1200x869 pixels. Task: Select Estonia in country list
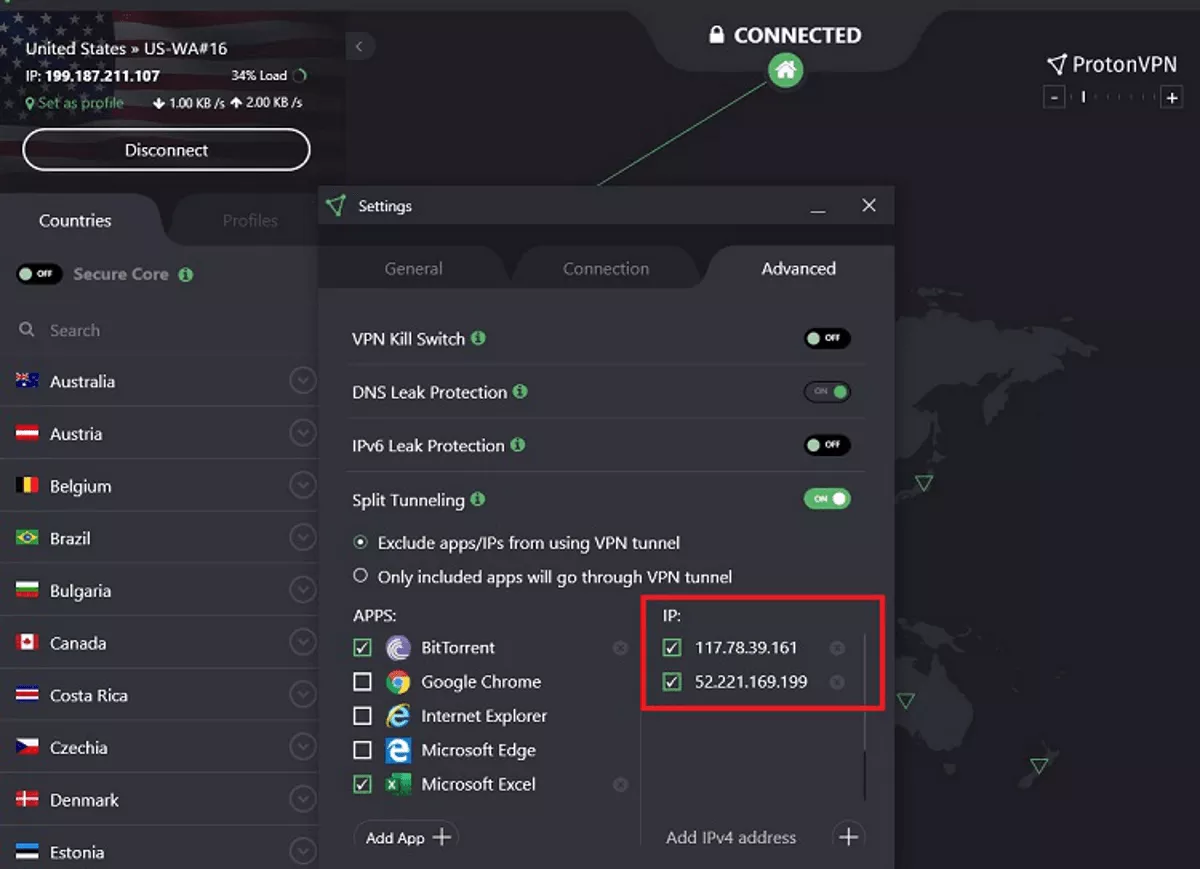(158, 852)
